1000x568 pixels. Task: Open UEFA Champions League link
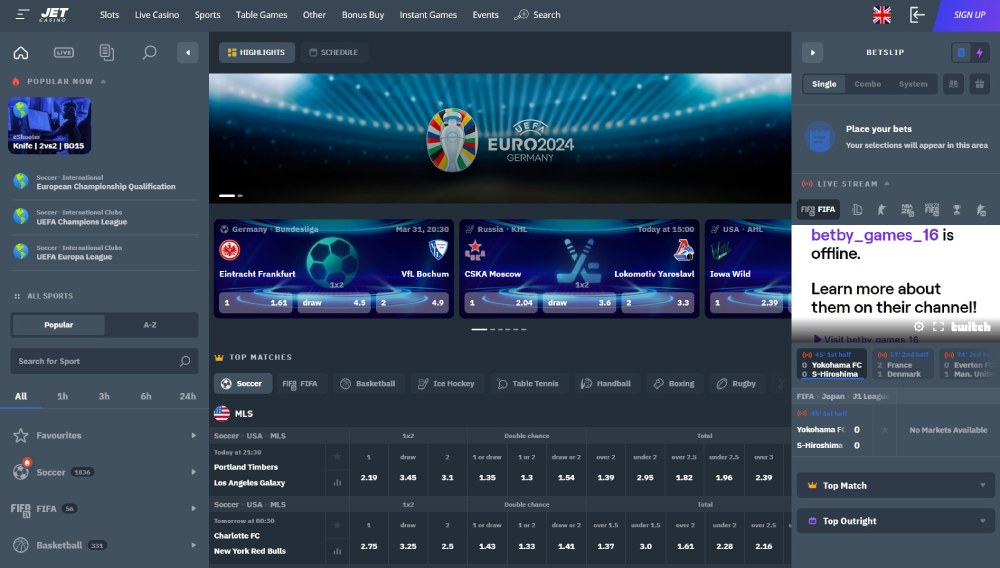coord(82,222)
